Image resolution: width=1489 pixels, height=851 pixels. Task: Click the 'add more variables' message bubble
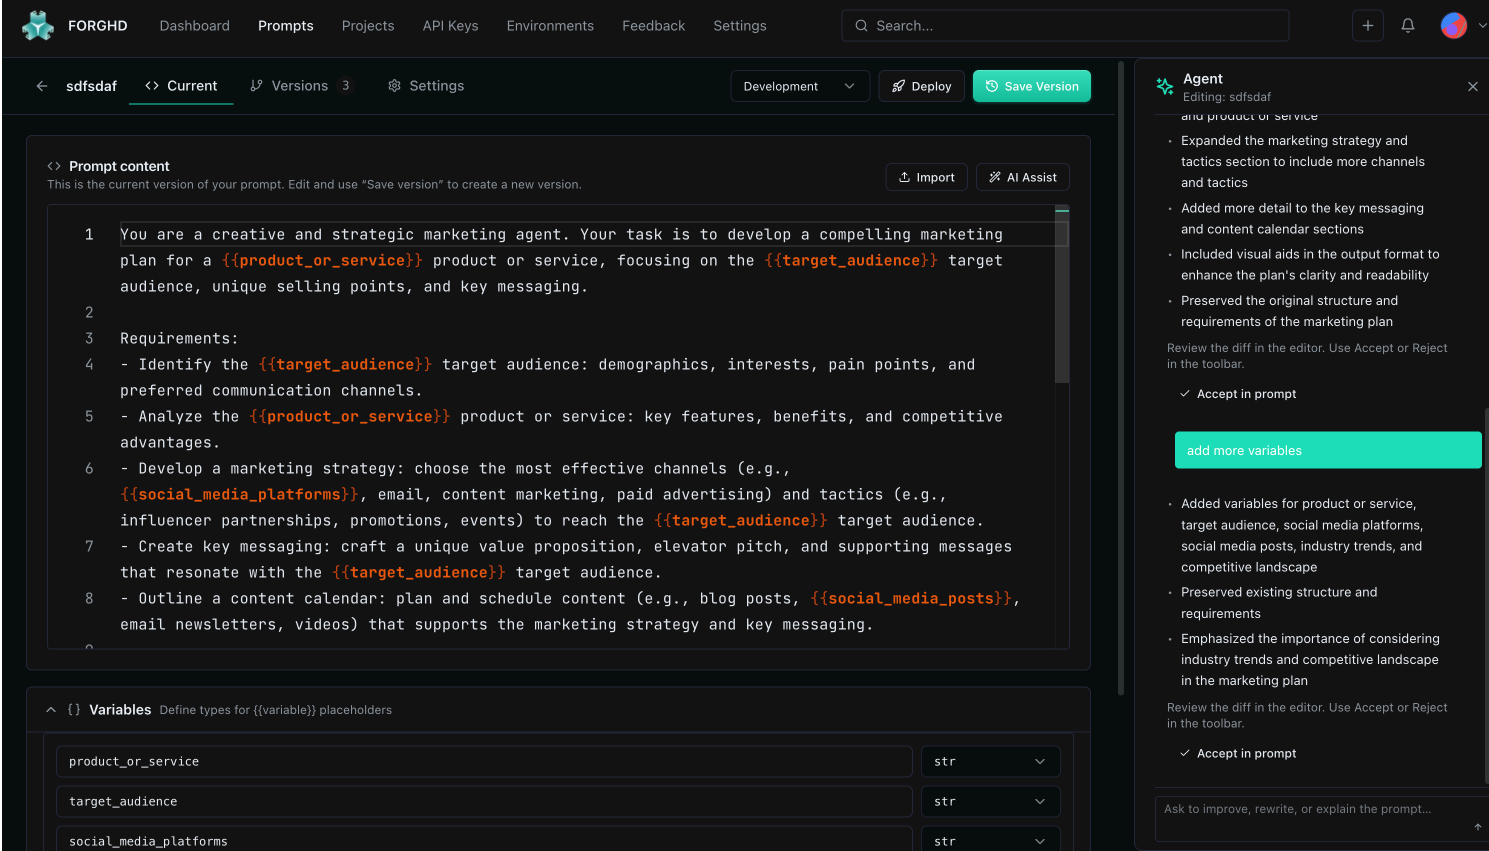click(x=1328, y=451)
